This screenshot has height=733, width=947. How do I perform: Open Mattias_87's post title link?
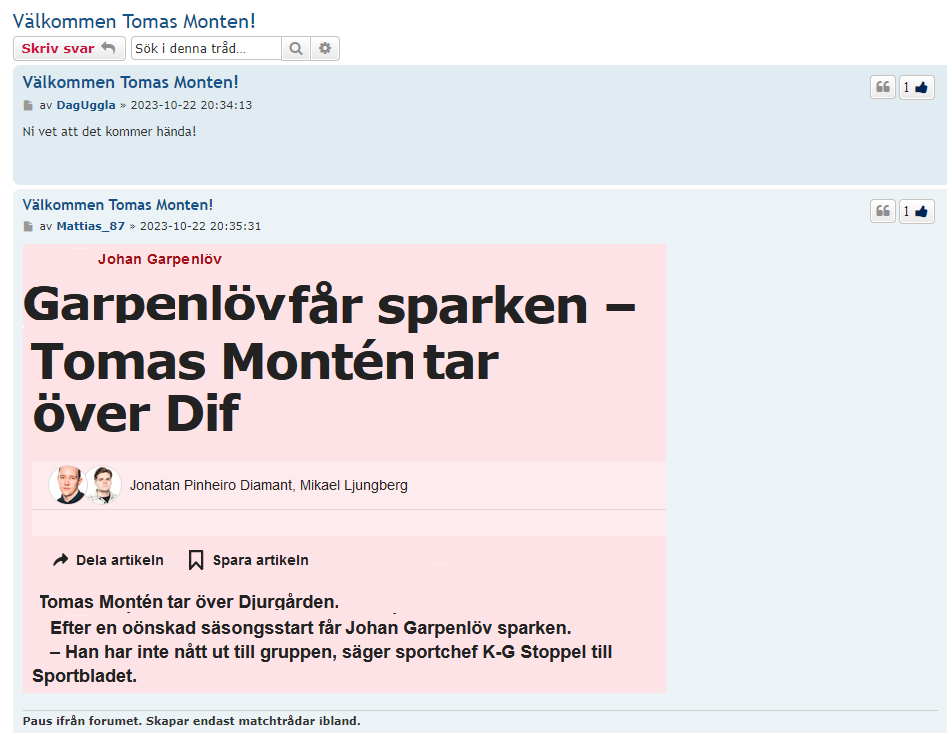[118, 205]
